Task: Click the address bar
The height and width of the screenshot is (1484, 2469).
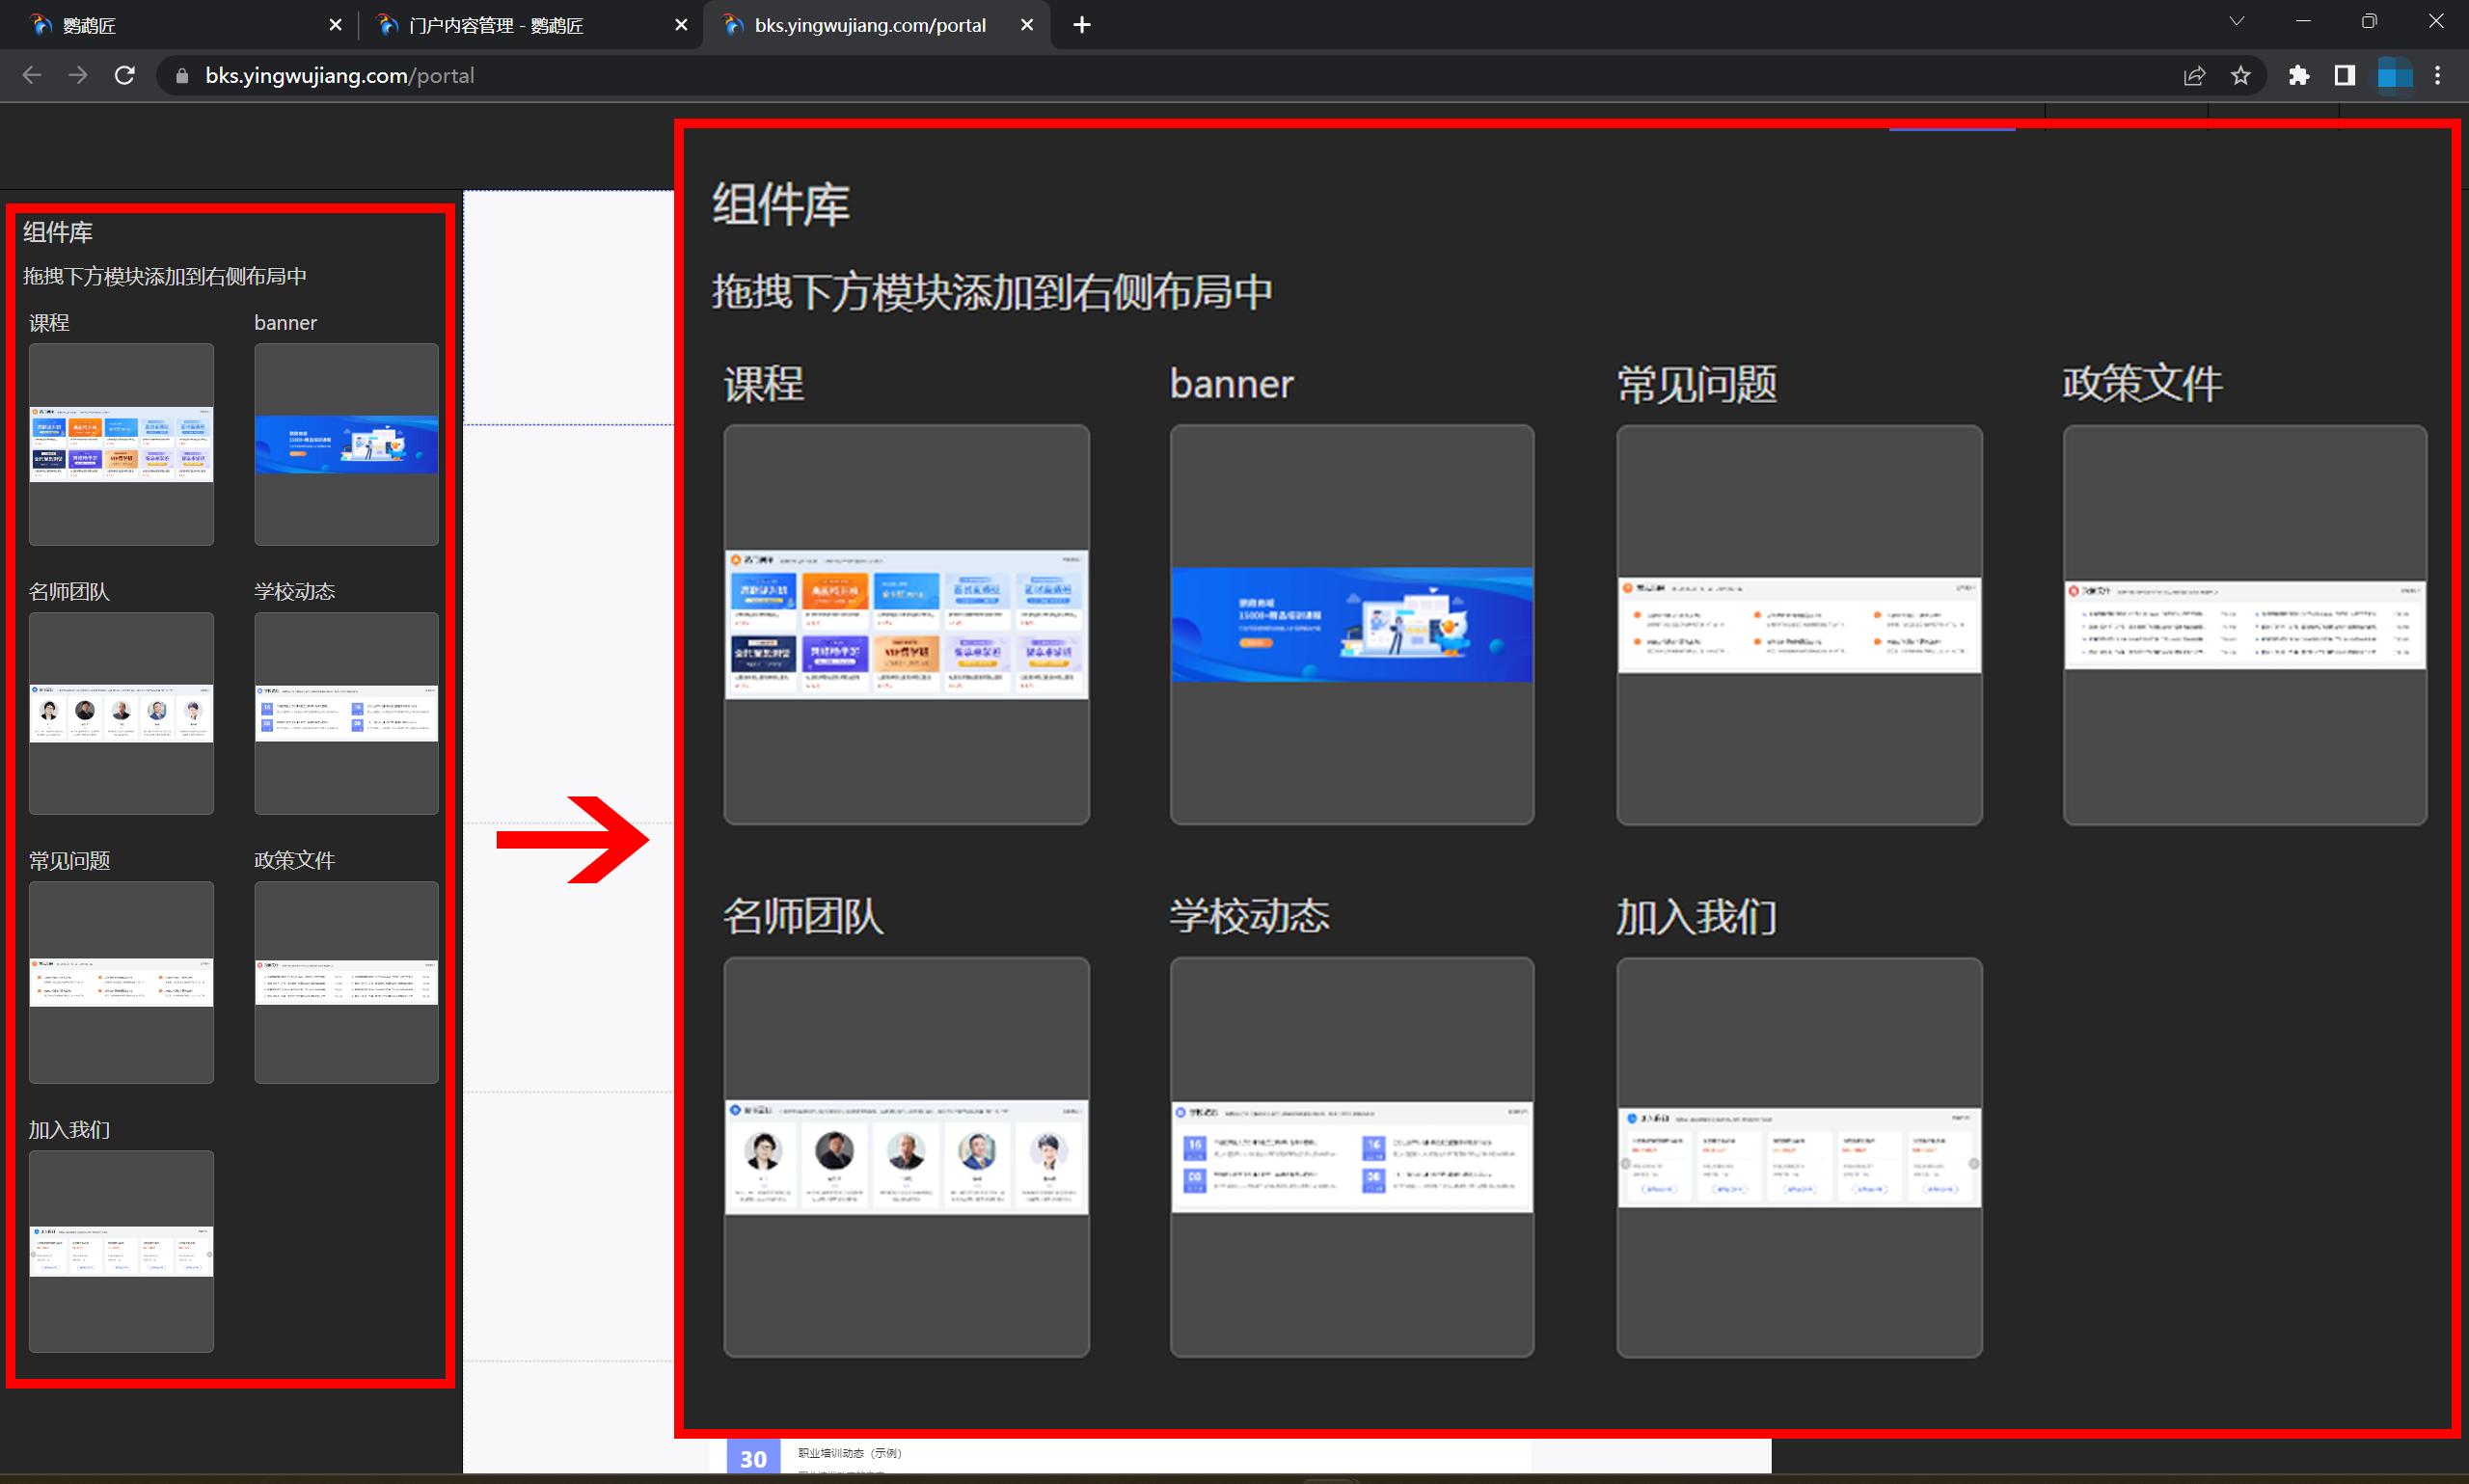Action: click(600, 75)
